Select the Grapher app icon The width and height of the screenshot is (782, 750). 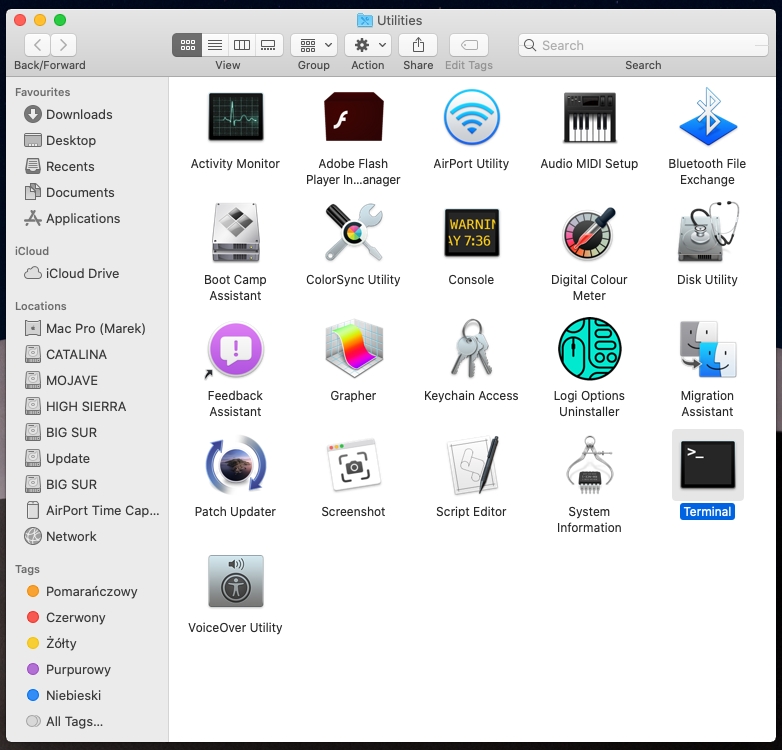click(354, 349)
